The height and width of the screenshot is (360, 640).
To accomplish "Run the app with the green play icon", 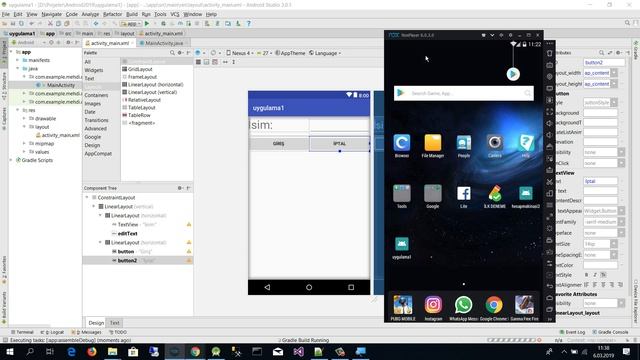I will 147,24.
